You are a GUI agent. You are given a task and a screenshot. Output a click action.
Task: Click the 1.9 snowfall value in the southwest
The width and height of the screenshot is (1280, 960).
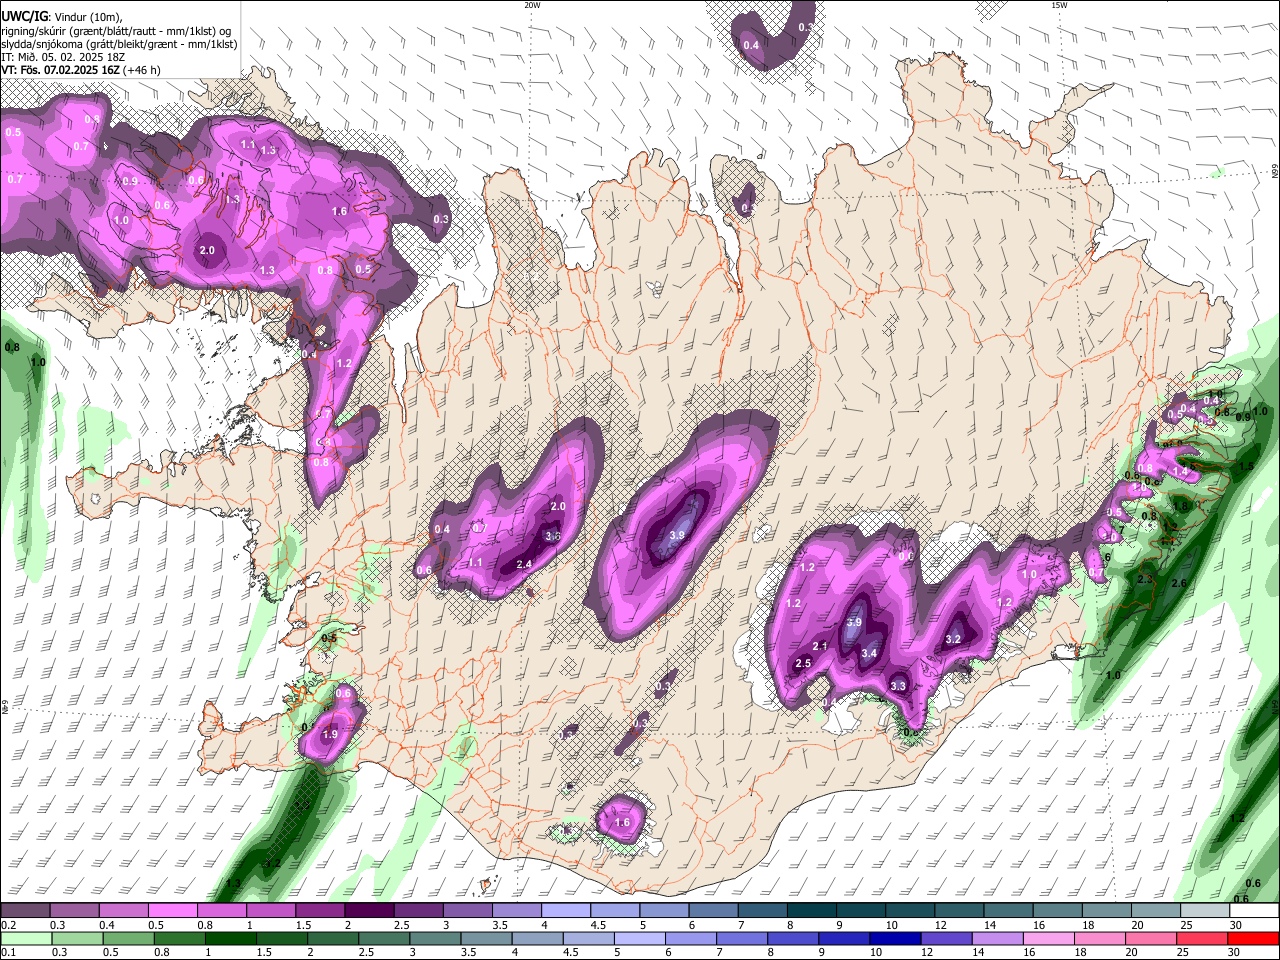[330, 734]
